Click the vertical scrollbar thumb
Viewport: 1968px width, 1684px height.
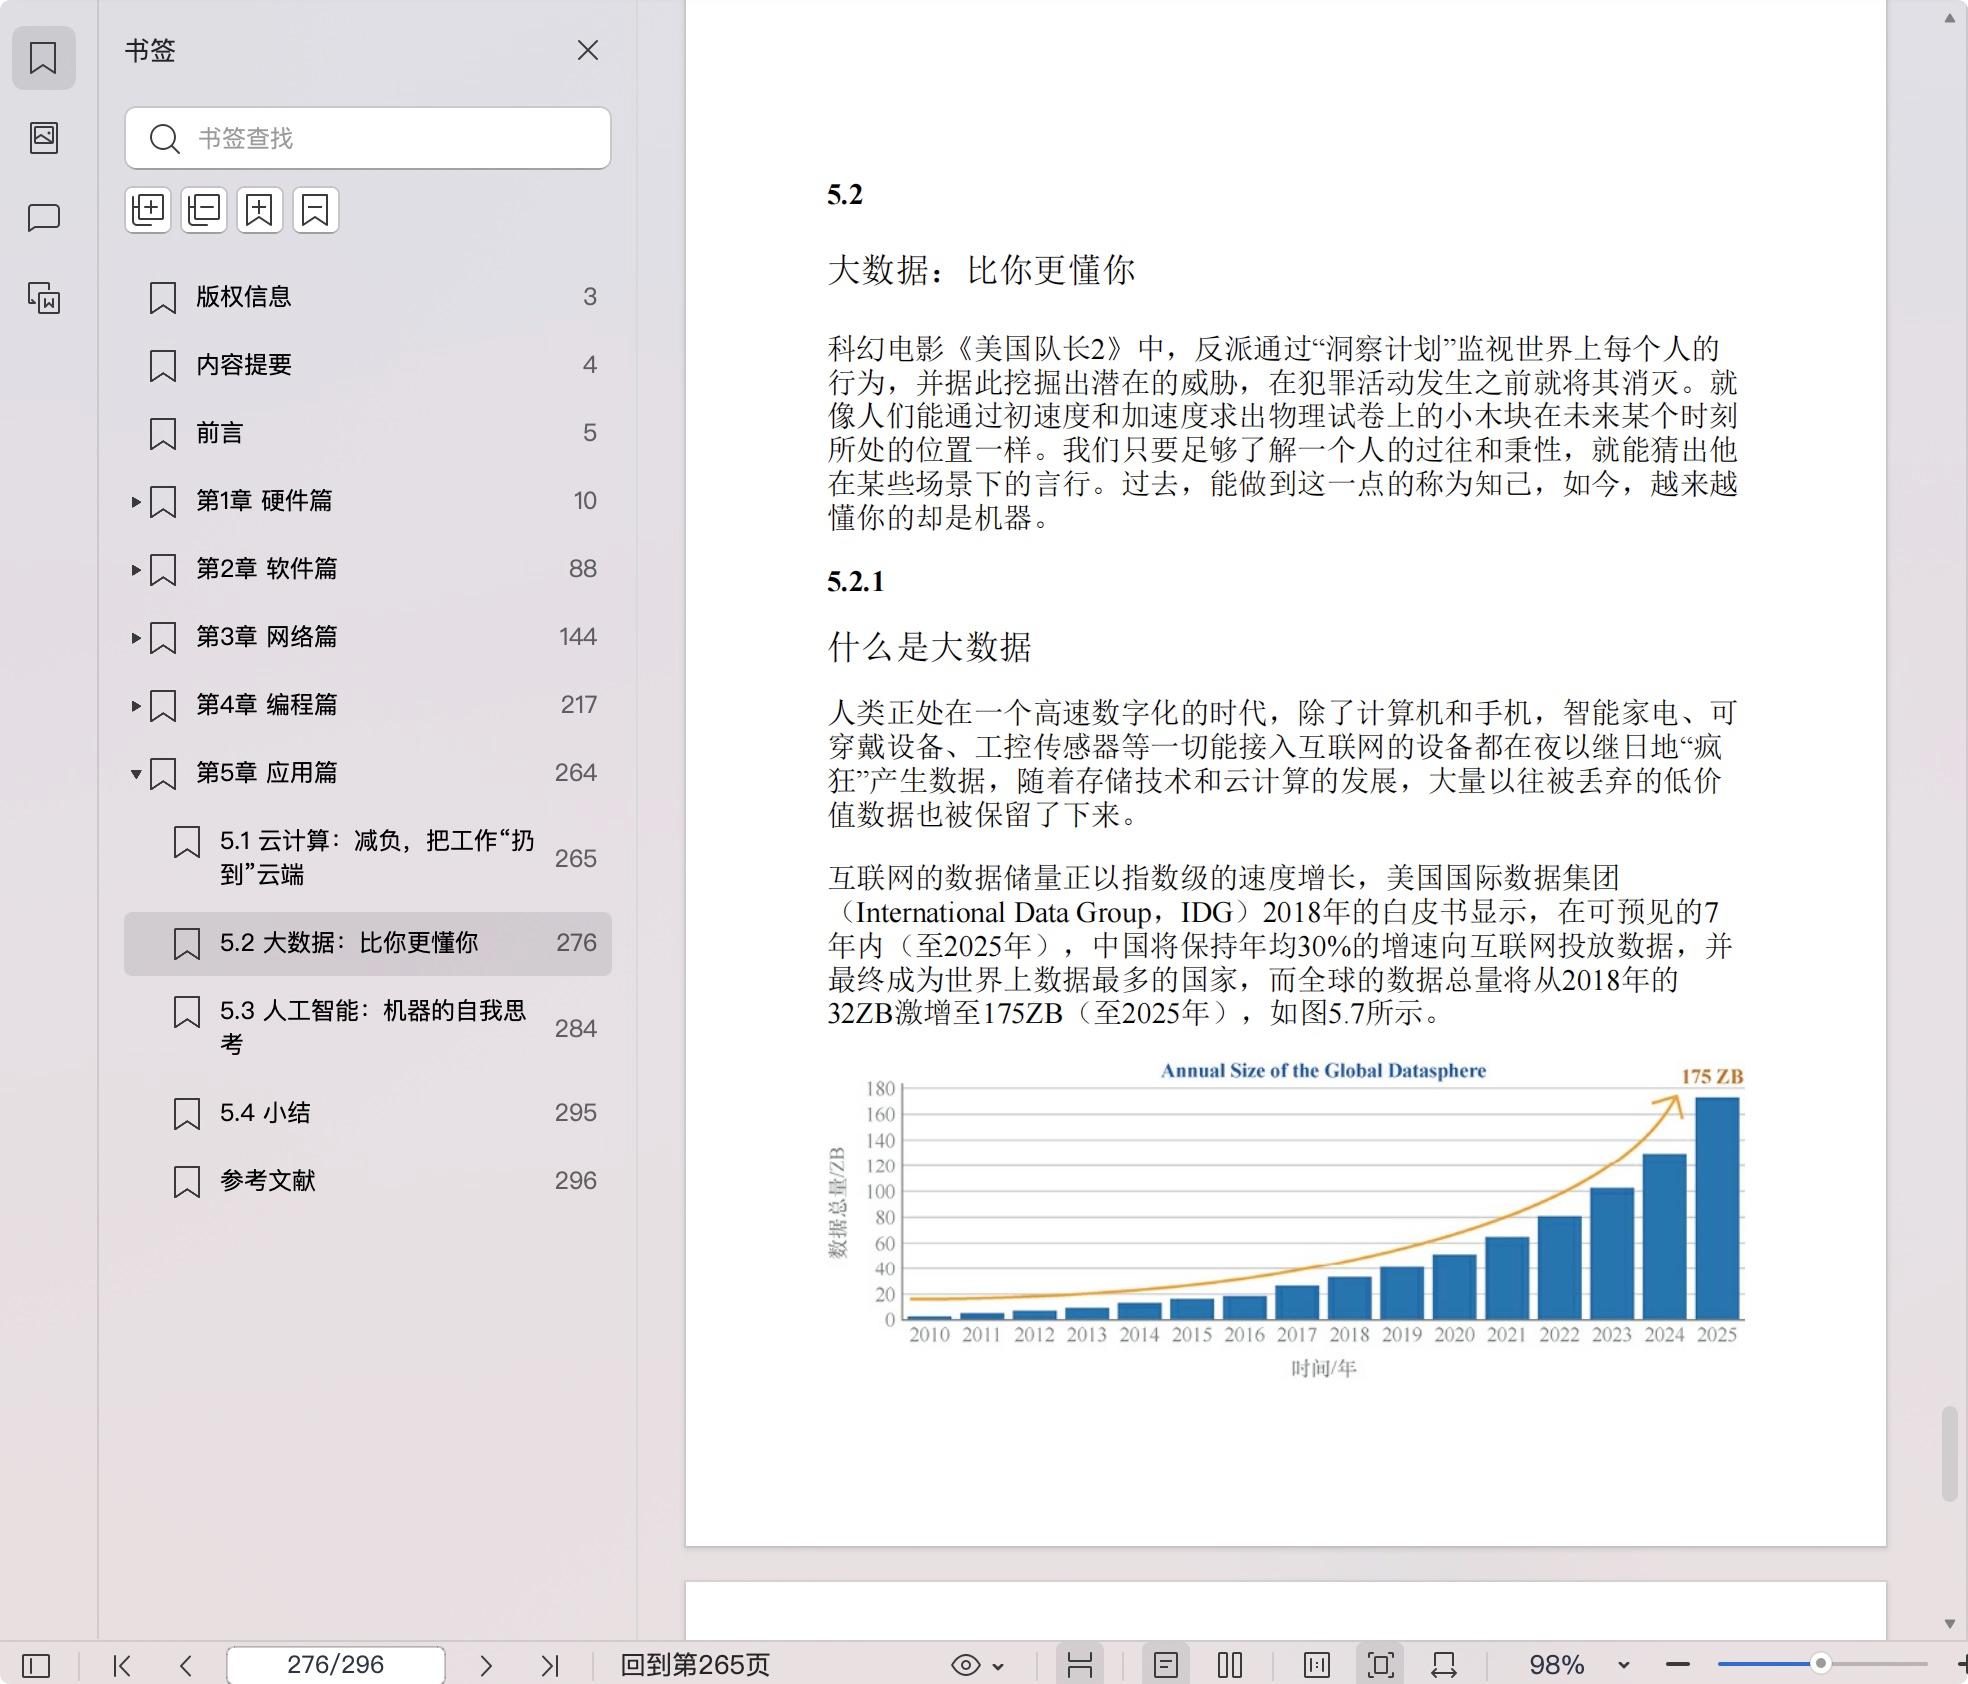click(1949, 1454)
